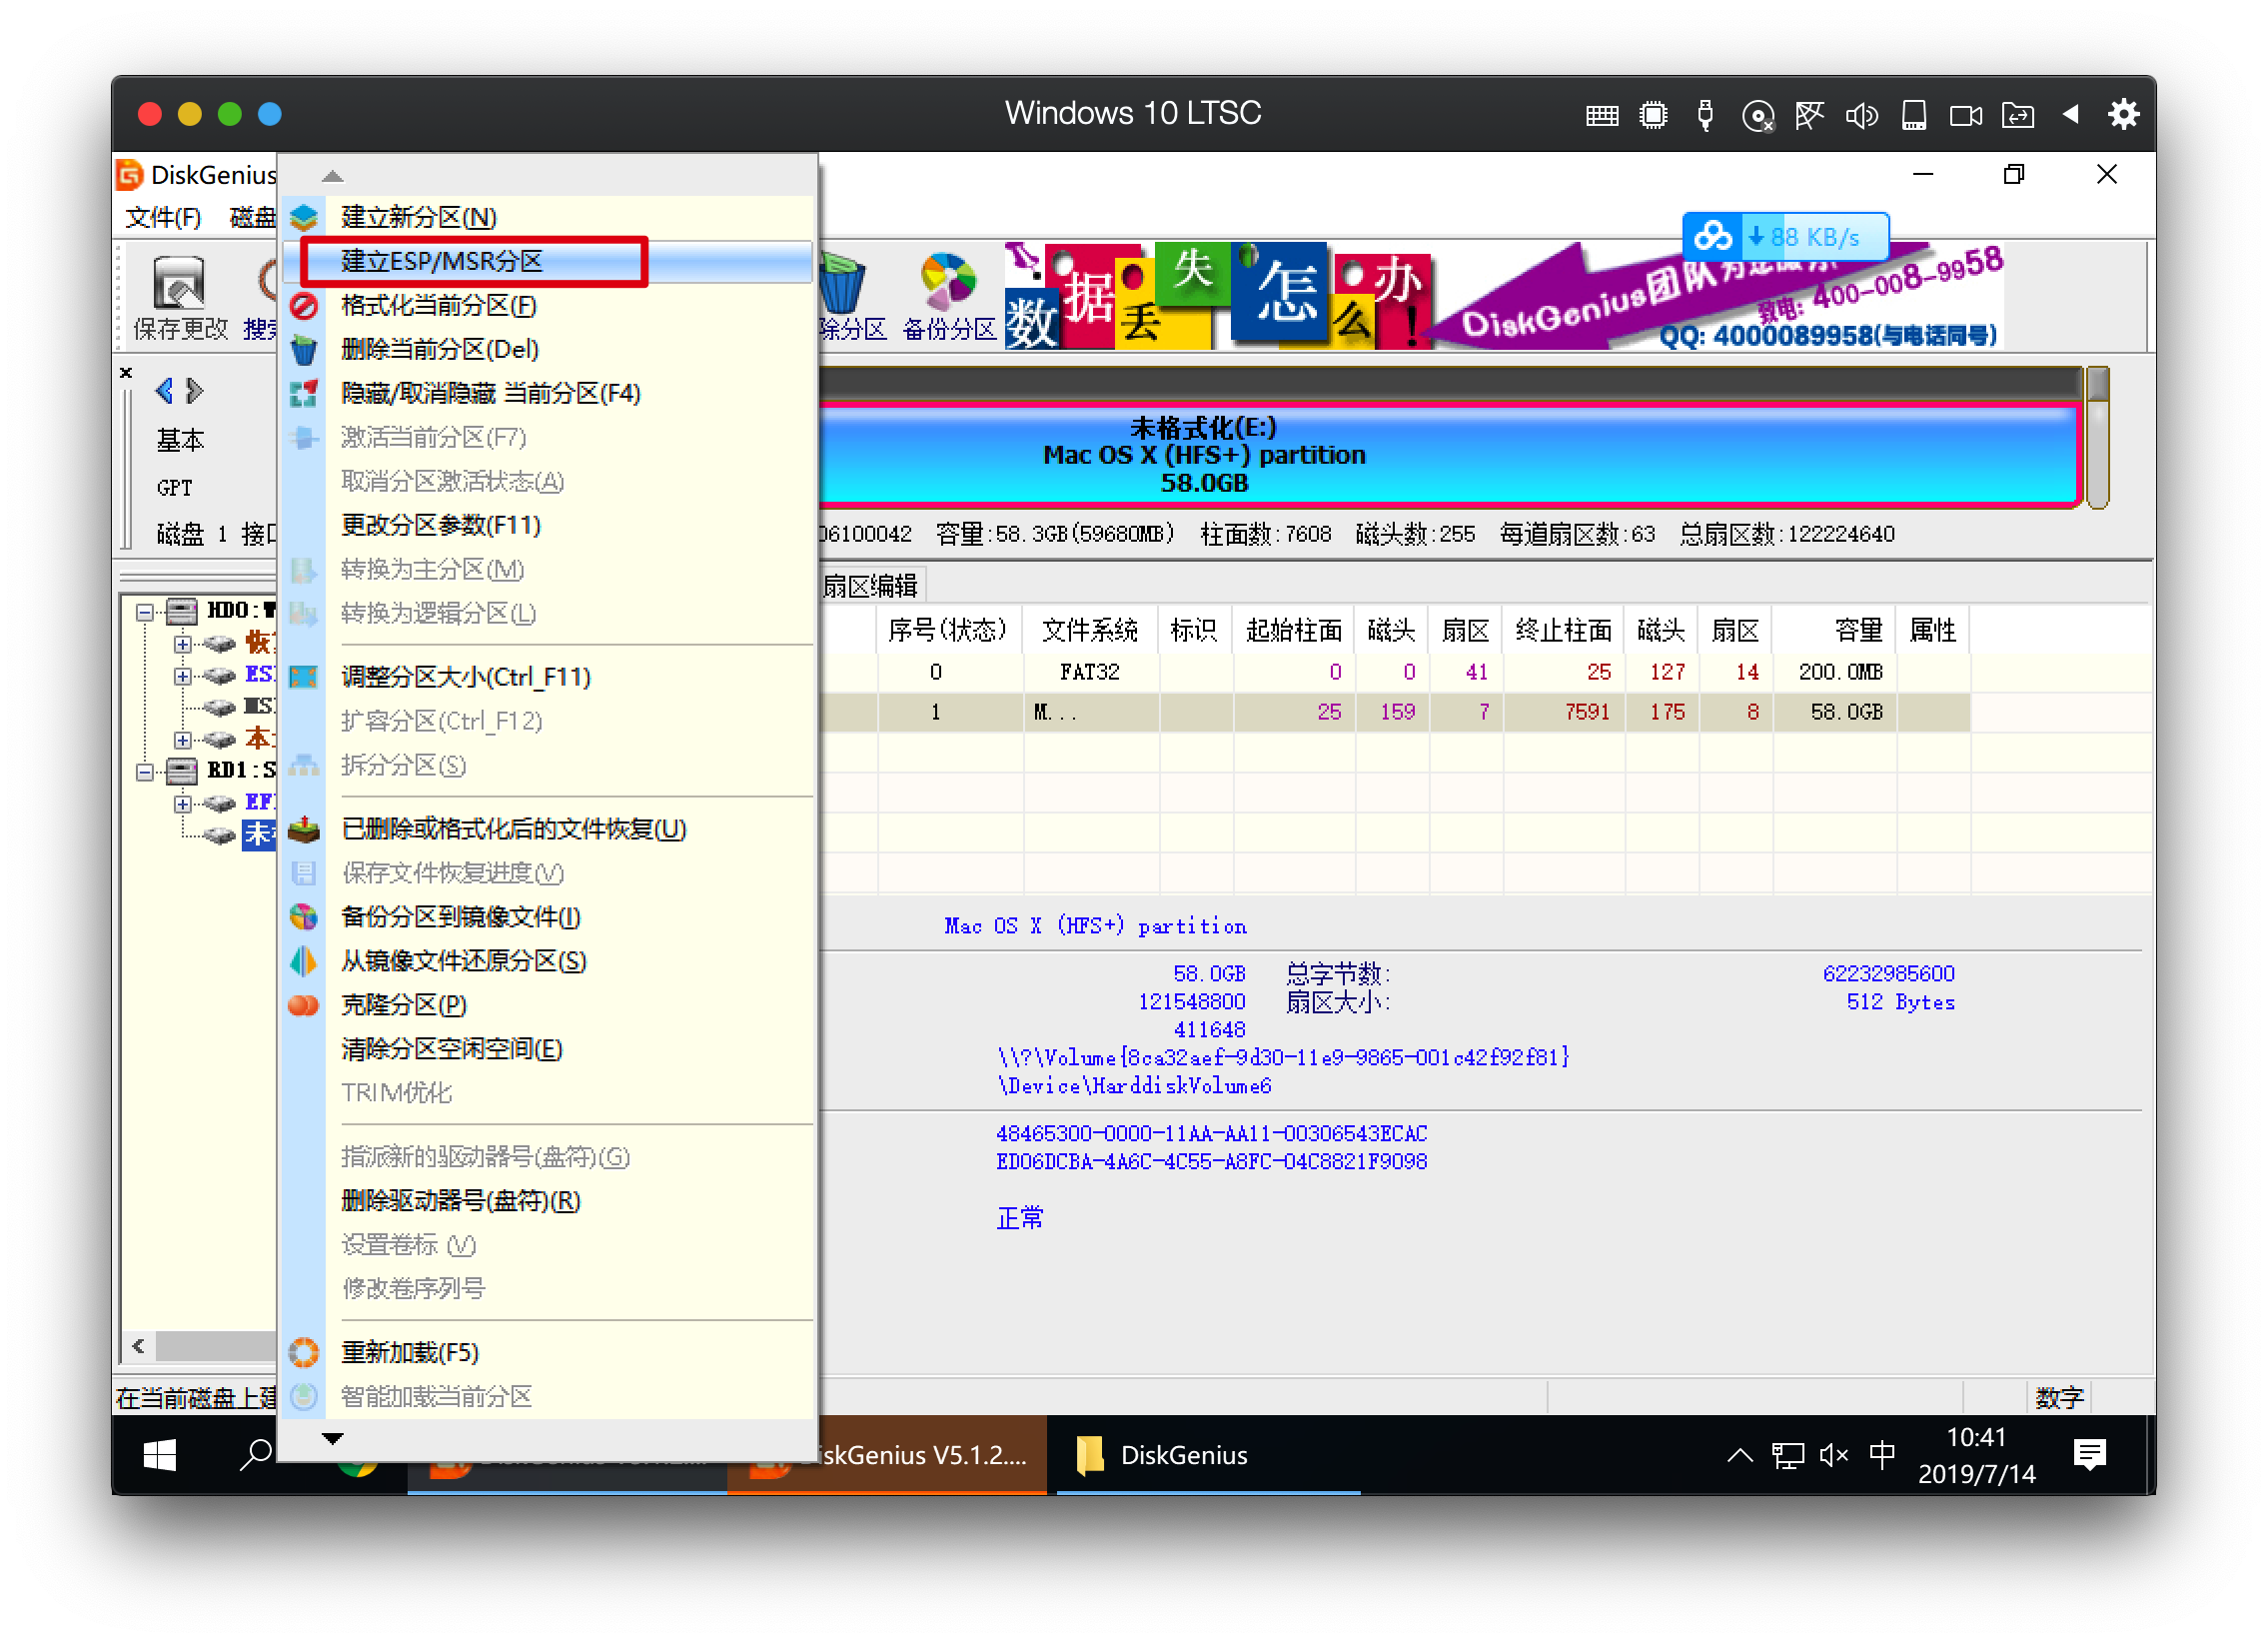
Task: Open the 文件(F) menu
Action: click(x=163, y=217)
